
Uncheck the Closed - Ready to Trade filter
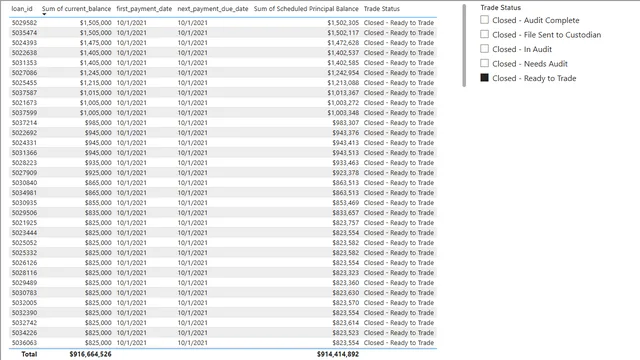484,78
